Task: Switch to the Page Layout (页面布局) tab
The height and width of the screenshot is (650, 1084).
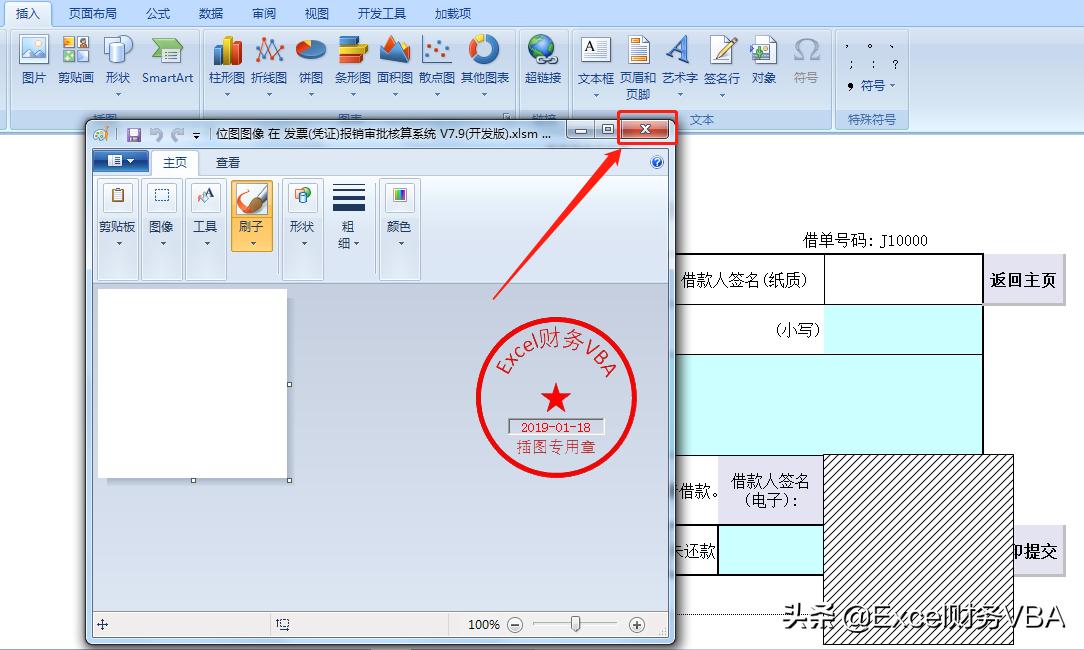Action: pos(93,13)
